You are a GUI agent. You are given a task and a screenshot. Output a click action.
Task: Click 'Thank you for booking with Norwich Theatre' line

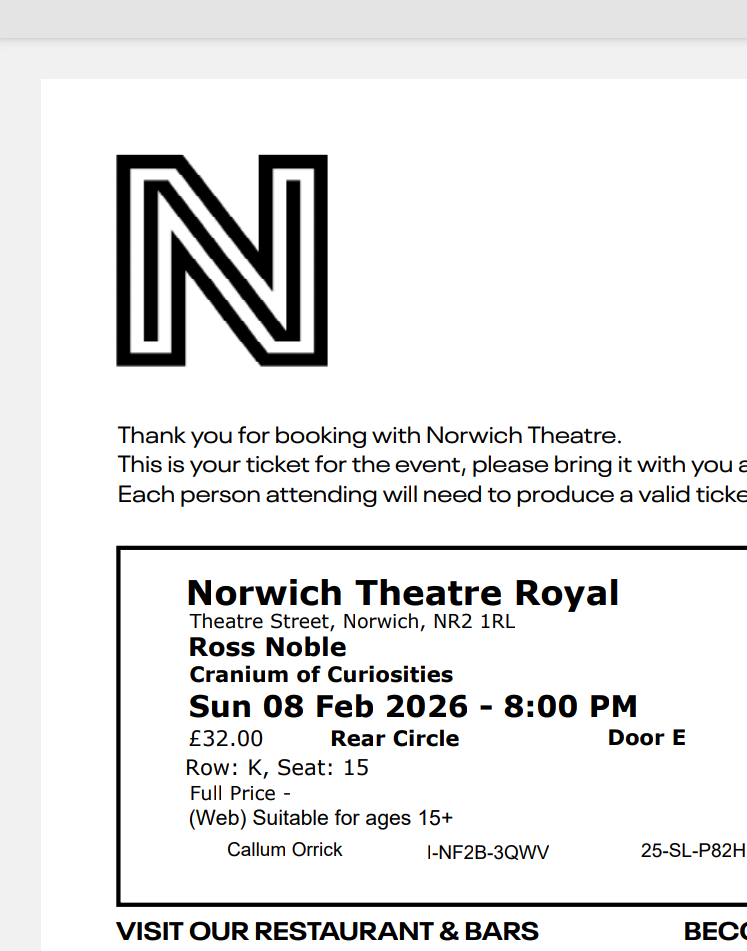coord(370,435)
